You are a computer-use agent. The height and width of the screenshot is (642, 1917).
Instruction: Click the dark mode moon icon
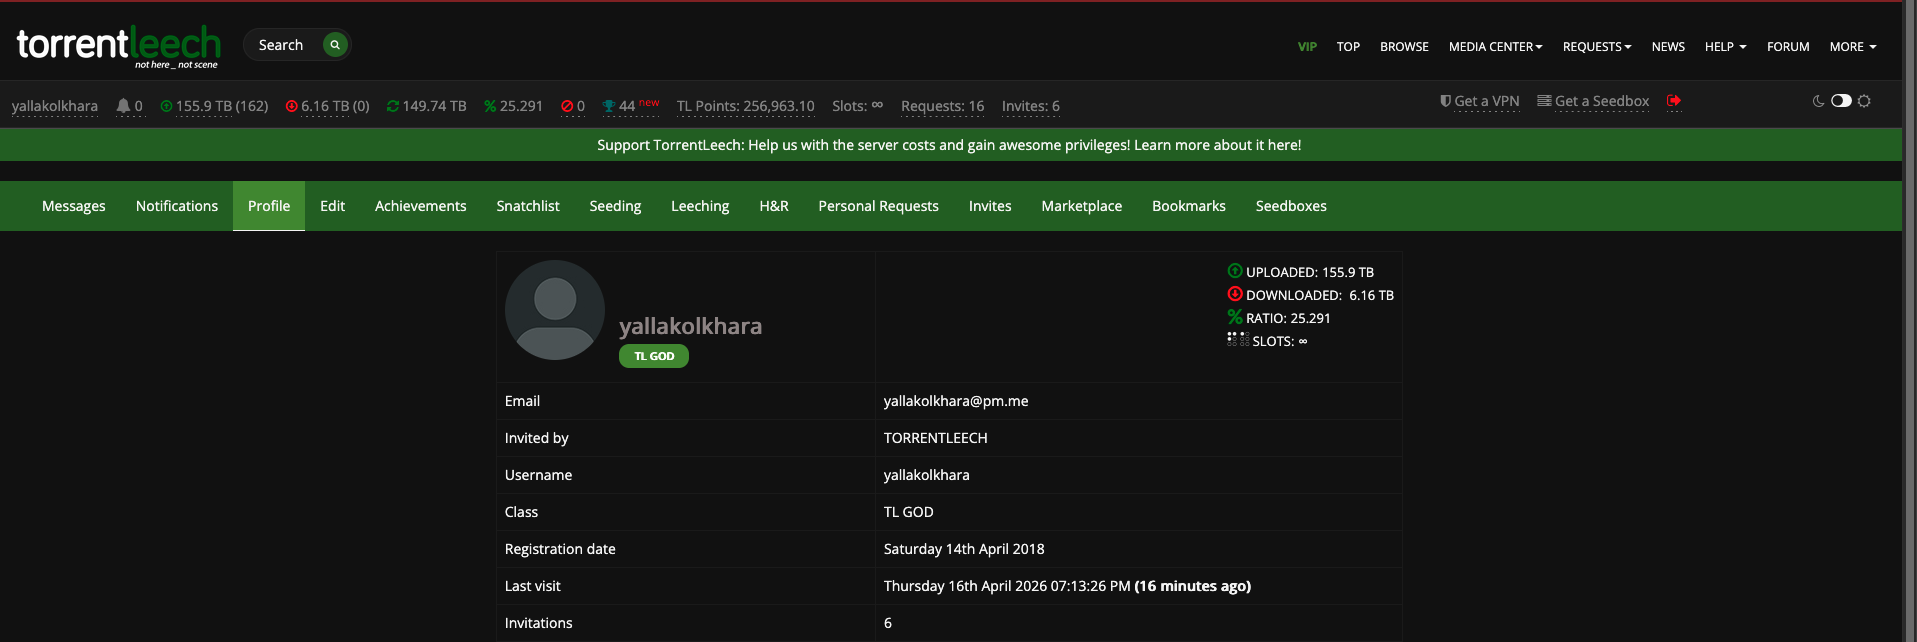(x=1819, y=101)
